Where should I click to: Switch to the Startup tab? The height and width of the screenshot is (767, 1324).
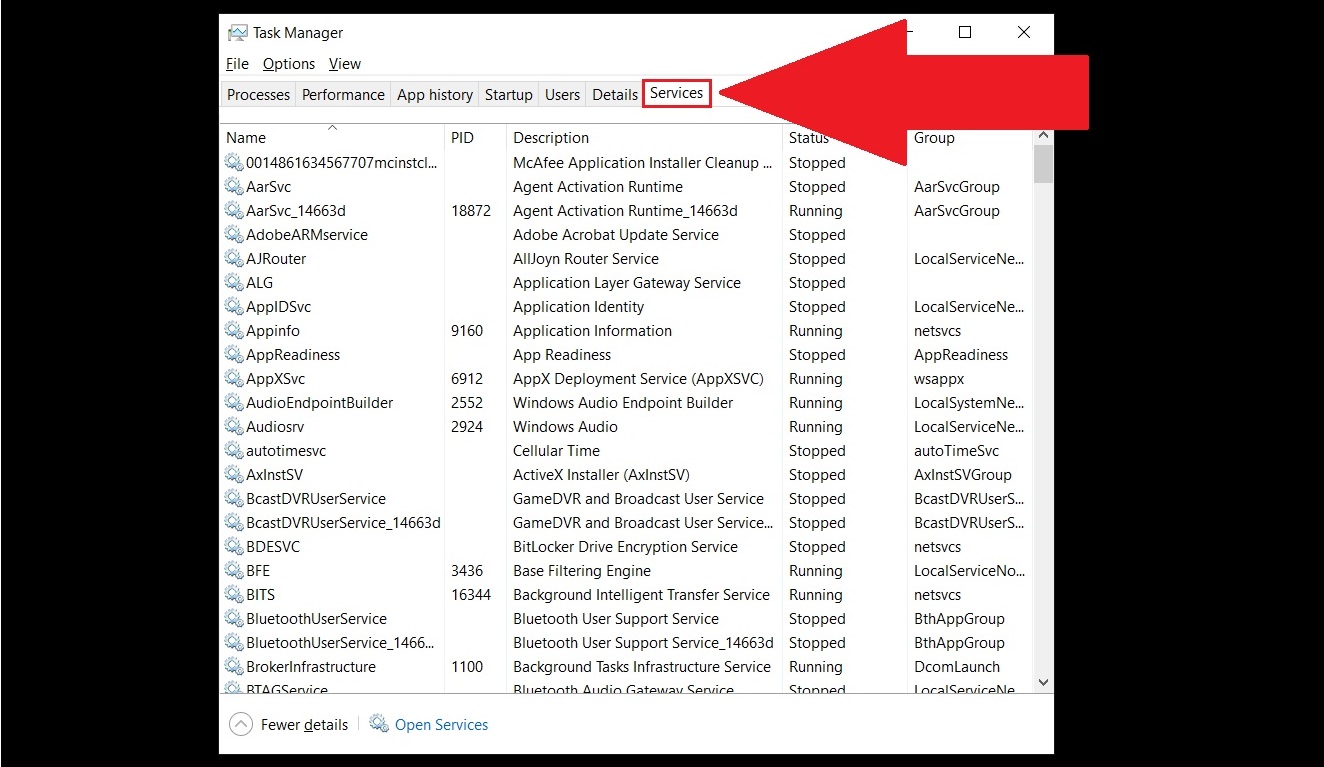pos(509,94)
